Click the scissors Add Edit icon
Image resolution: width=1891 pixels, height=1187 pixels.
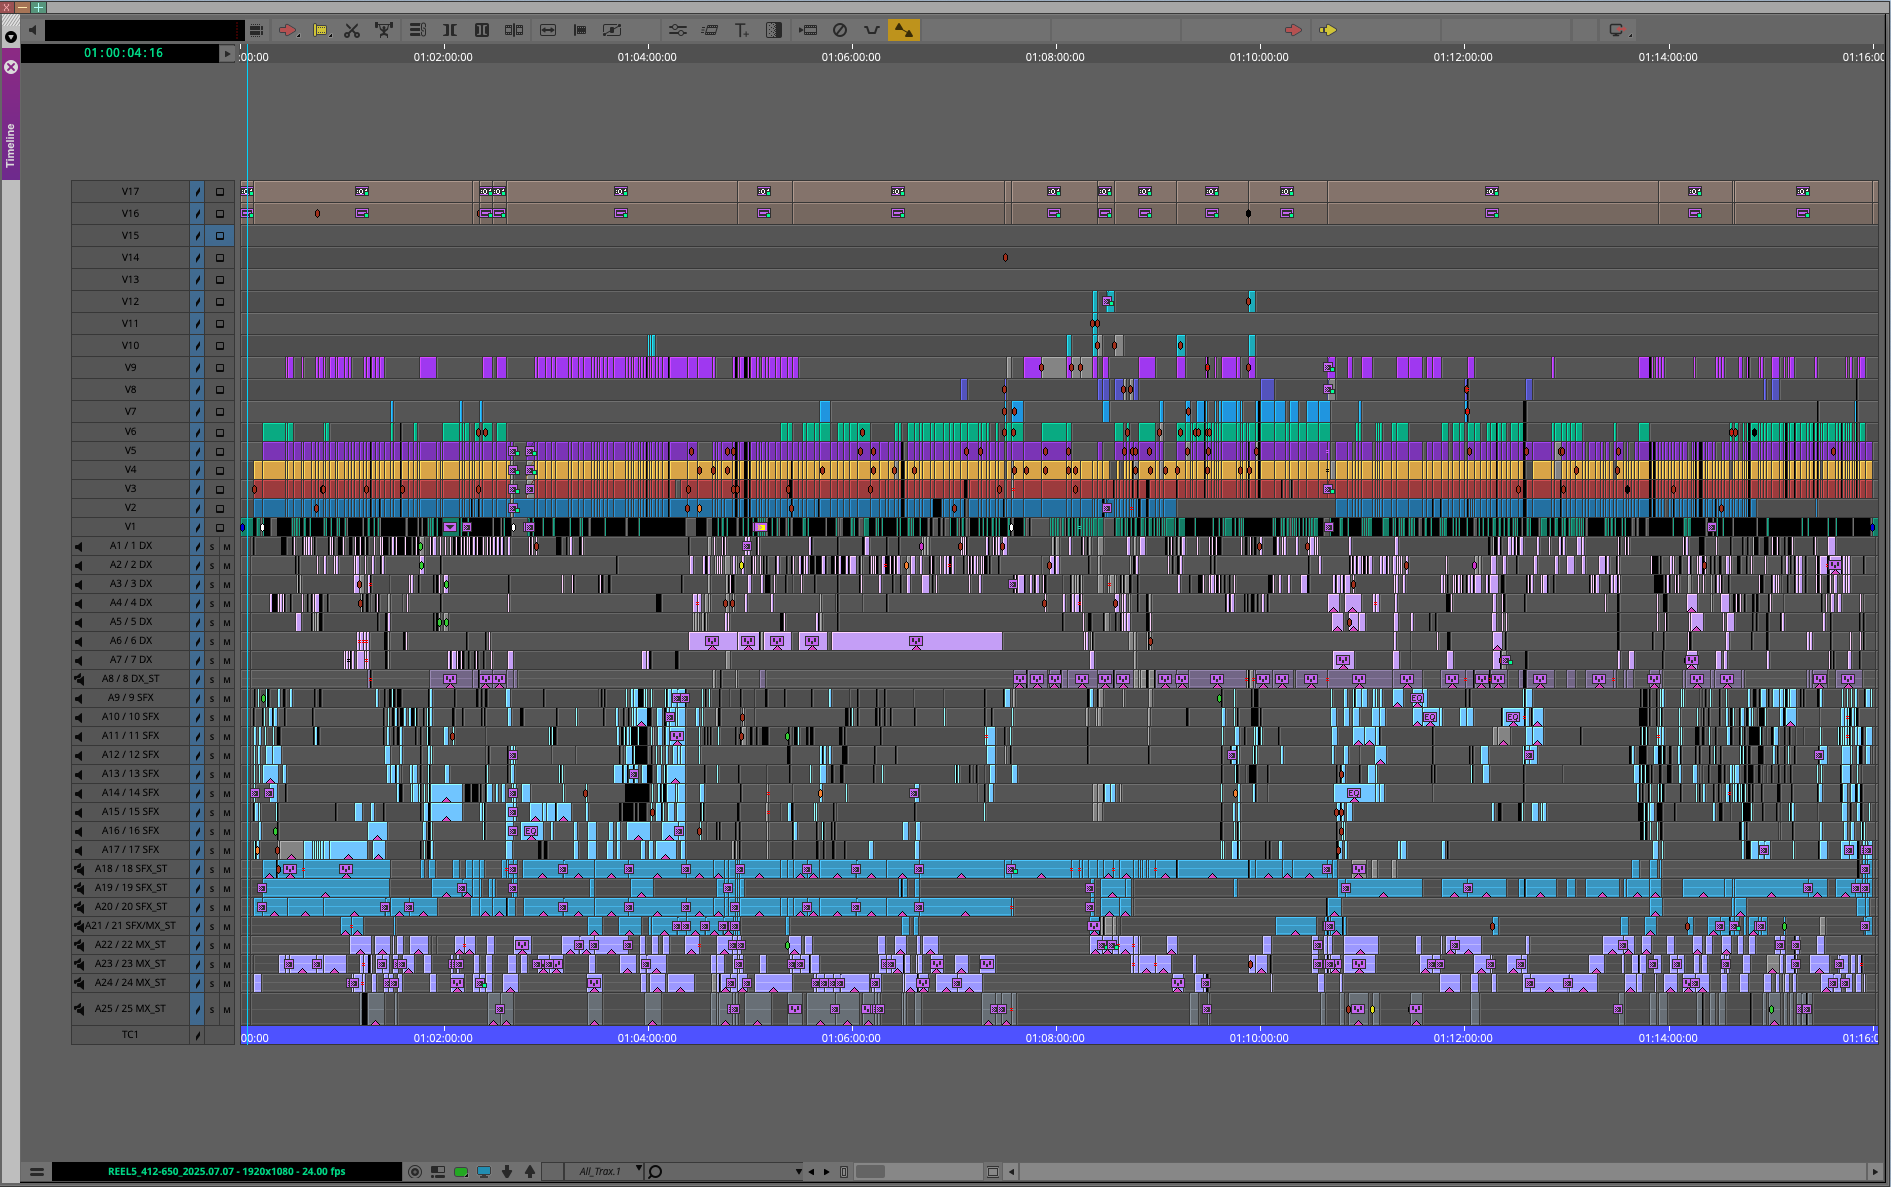pos(352,31)
